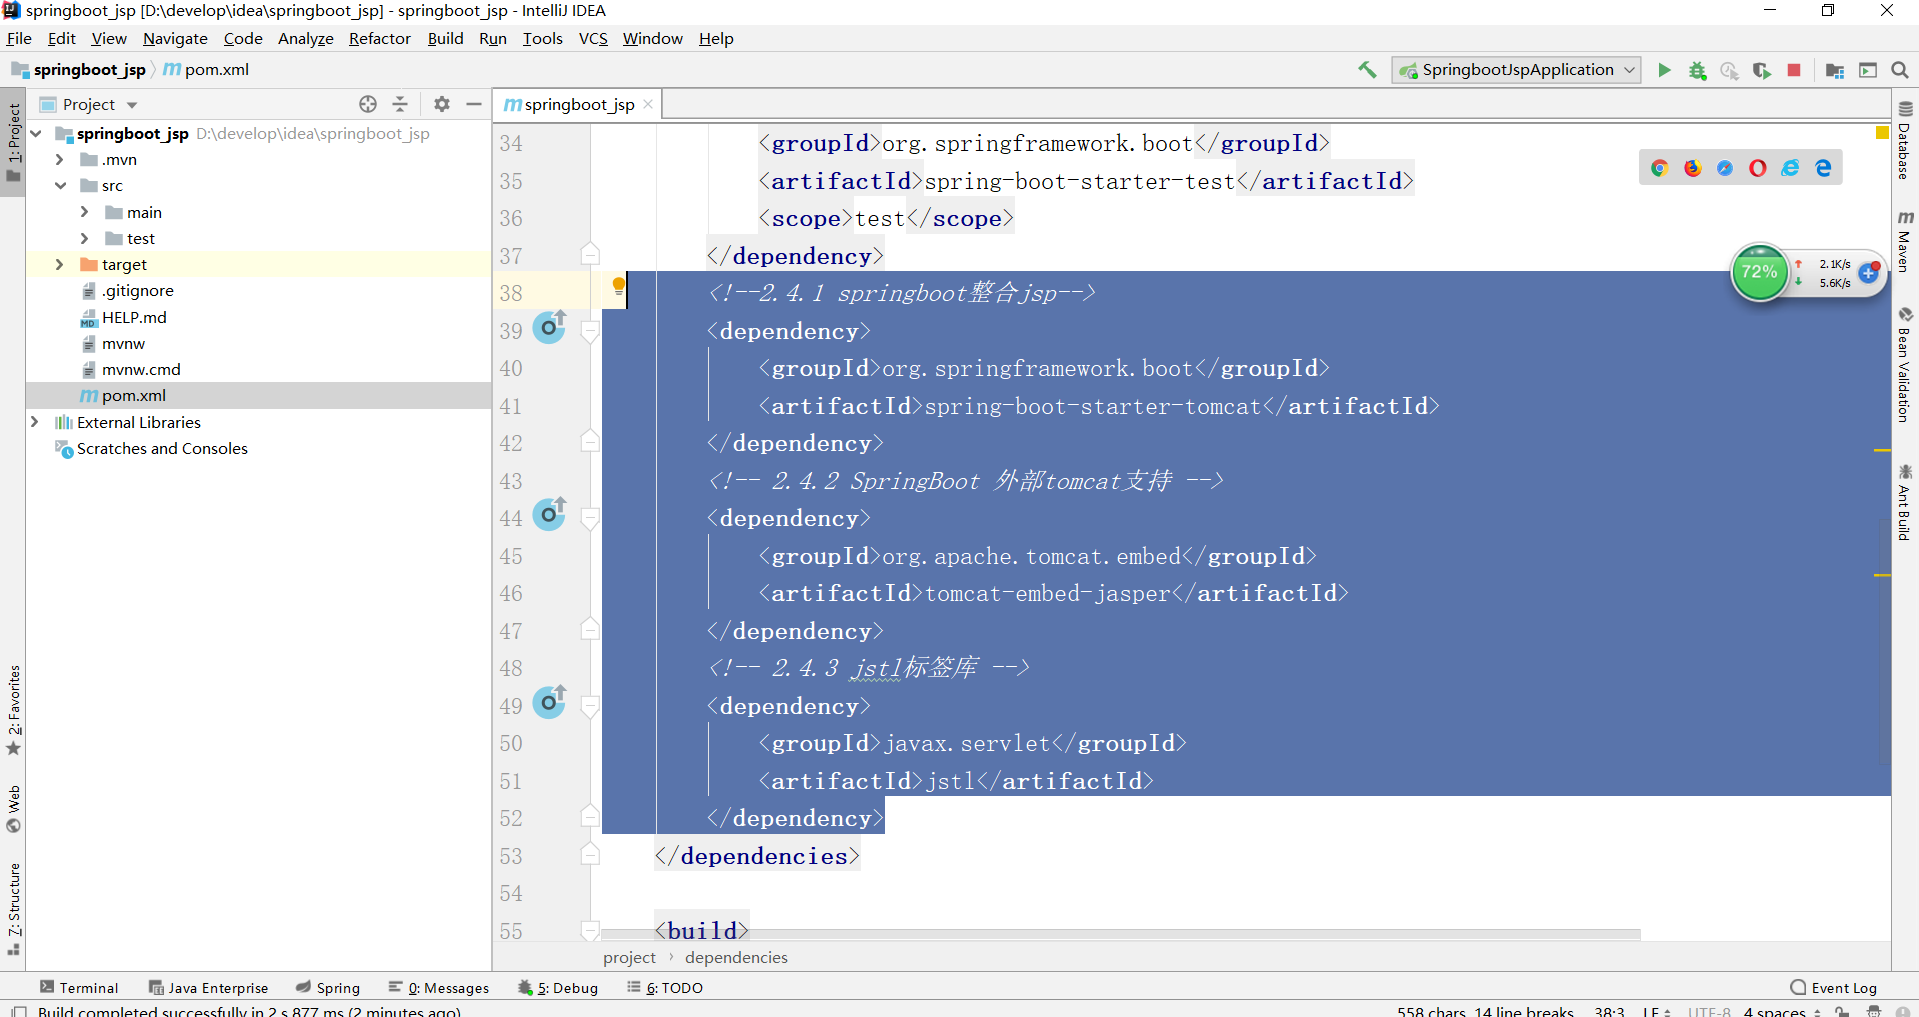Image resolution: width=1919 pixels, height=1017 pixels.
Task: Open preview in Opera browser icon
Action: (1758, 168)
